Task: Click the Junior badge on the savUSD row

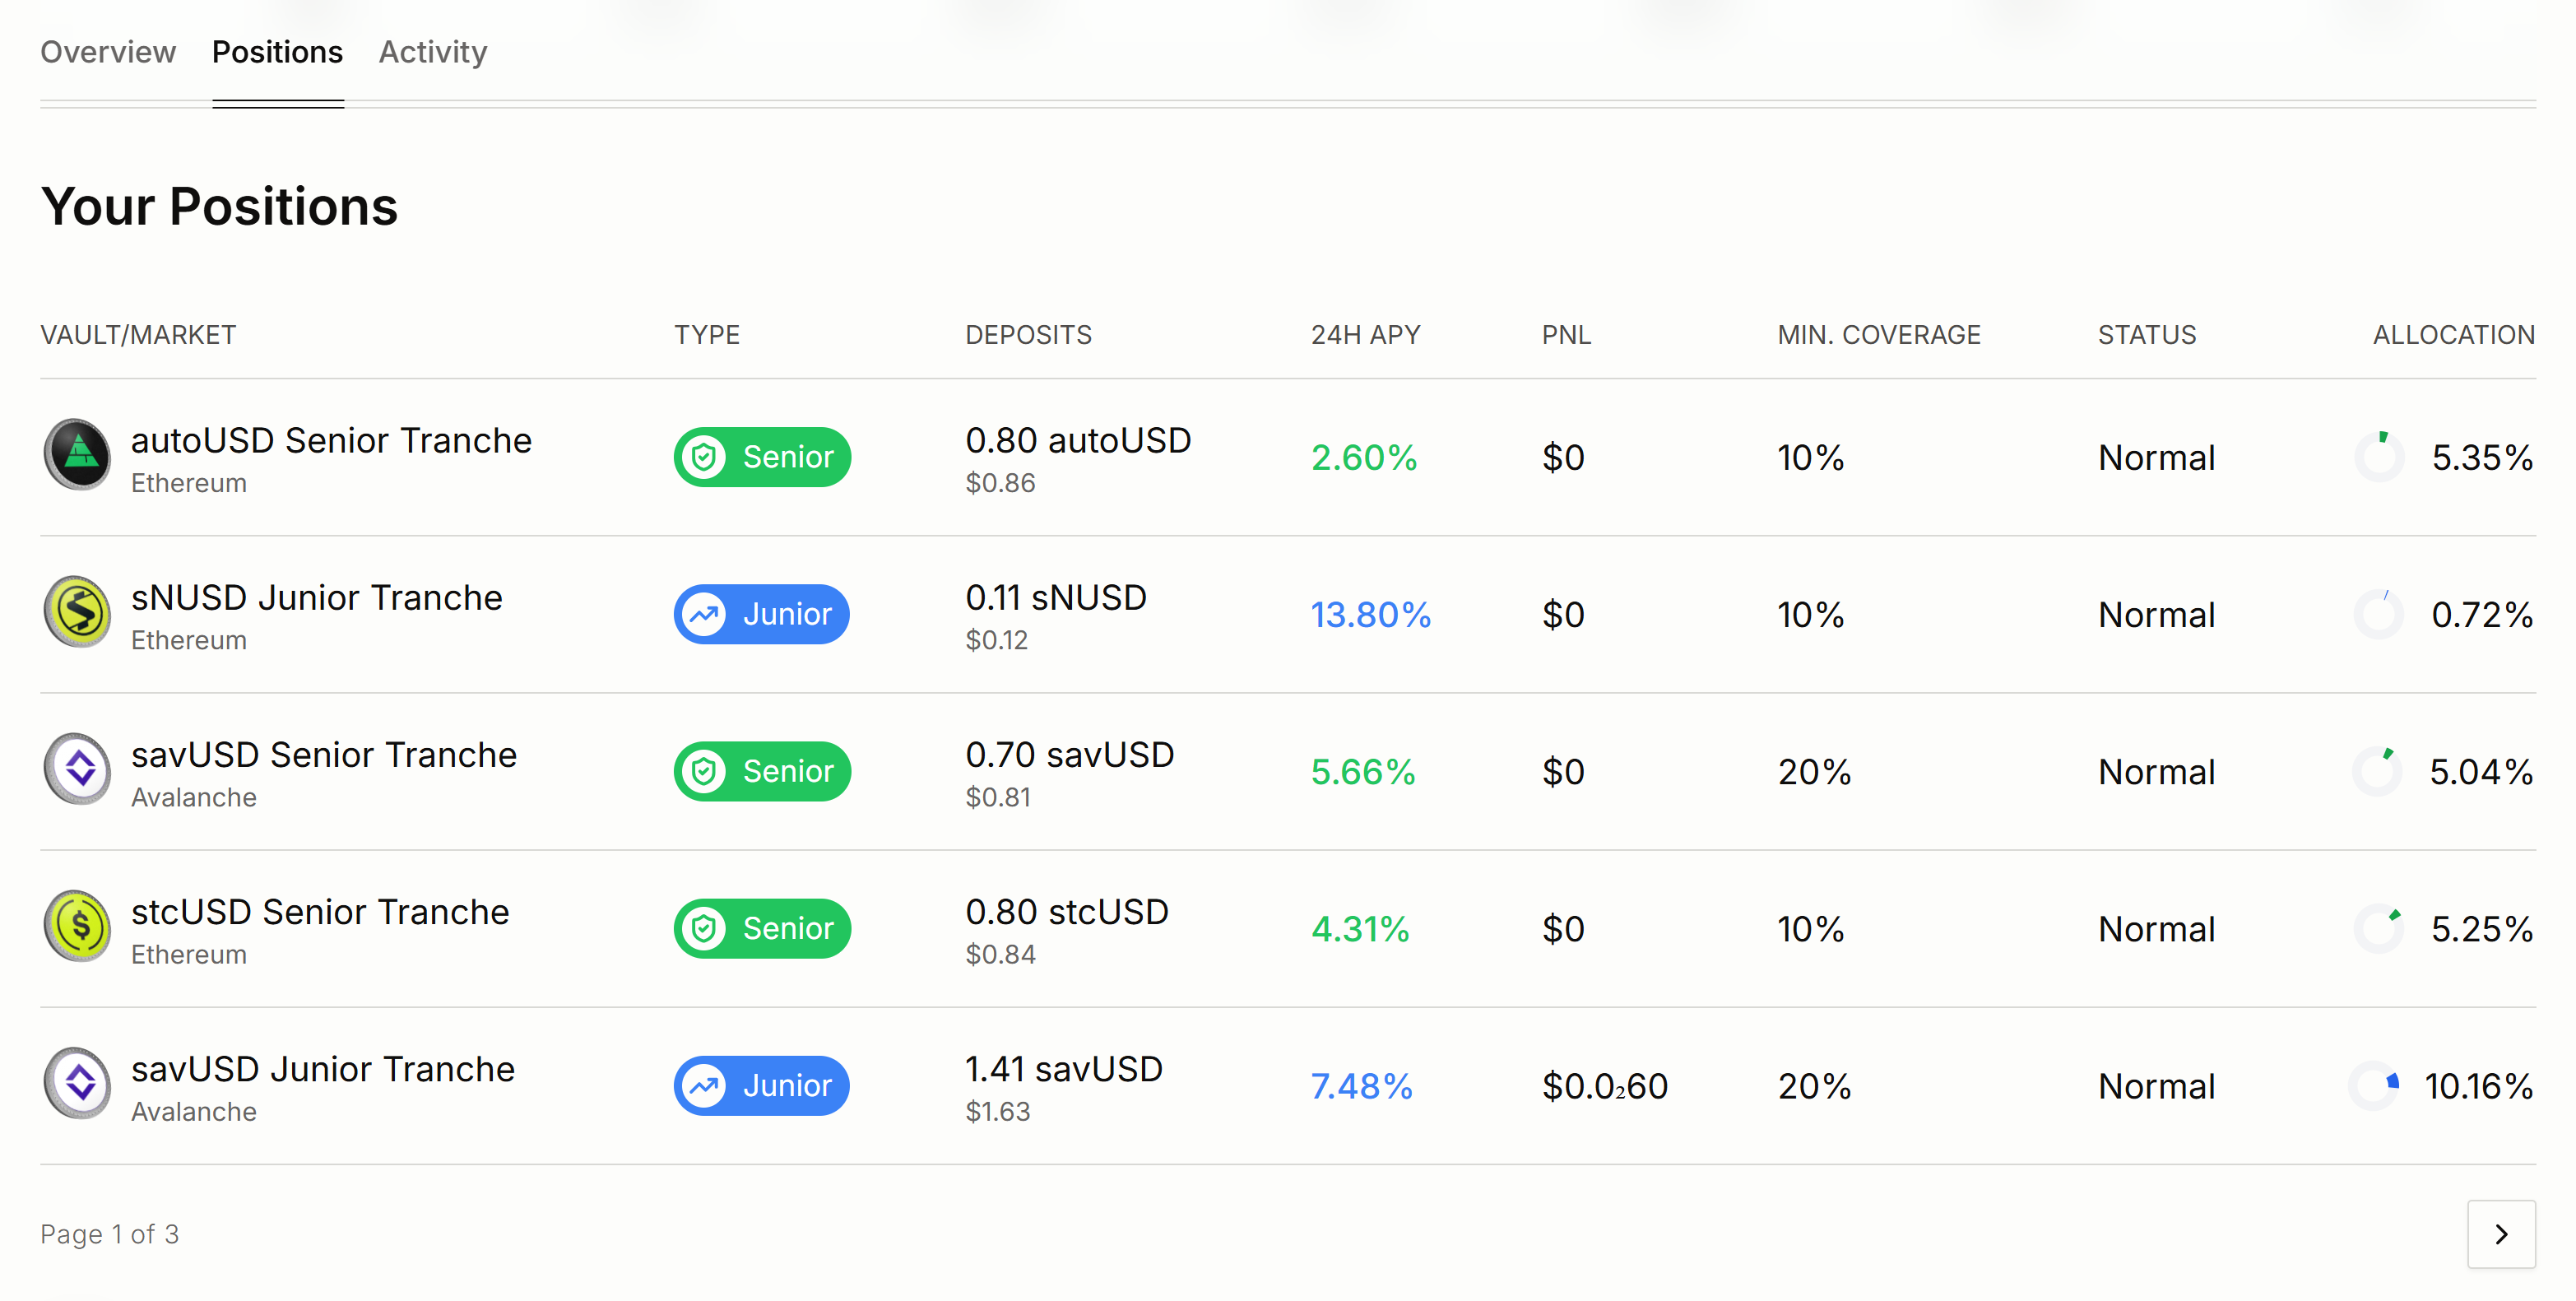Action: 761,1085
